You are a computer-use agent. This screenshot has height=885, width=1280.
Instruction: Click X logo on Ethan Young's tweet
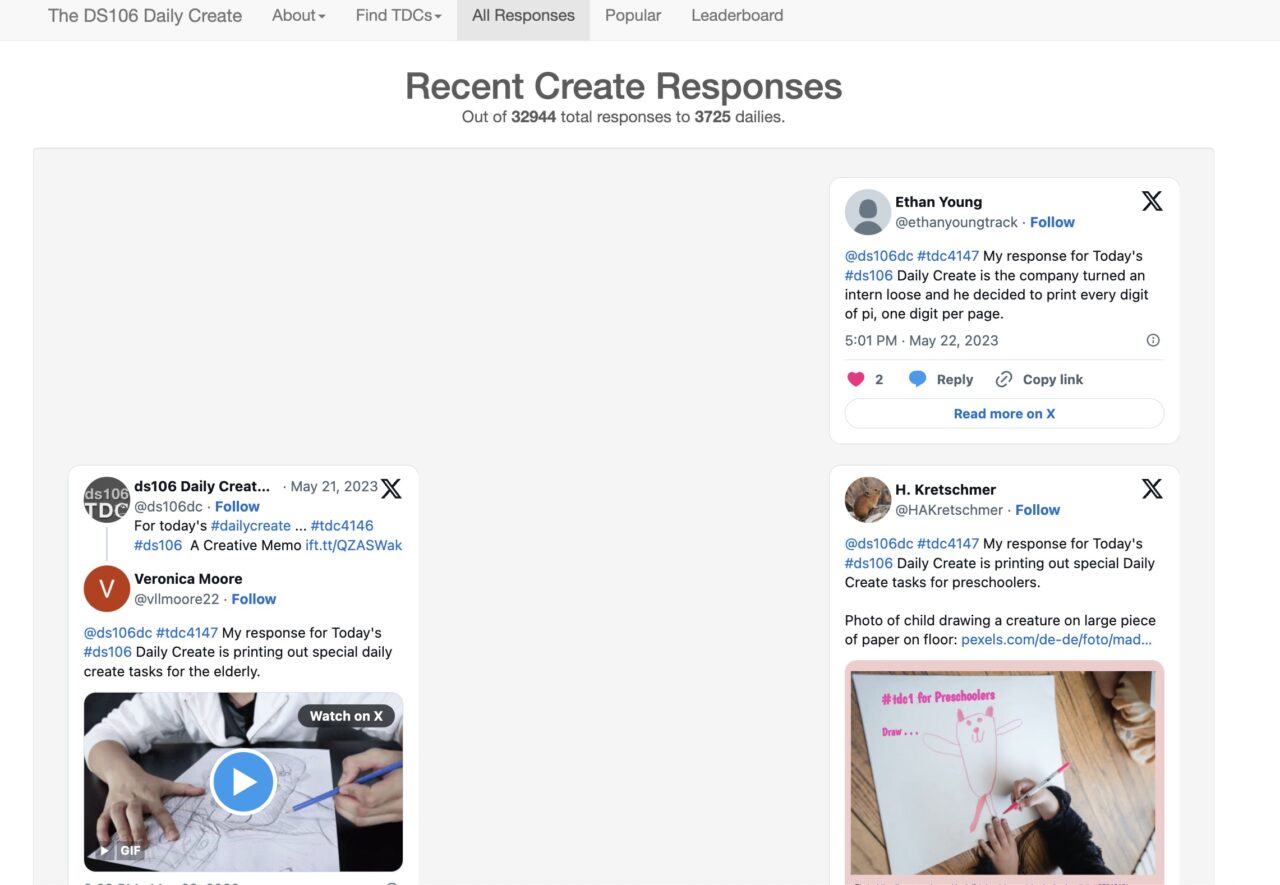click(1152, 201)
